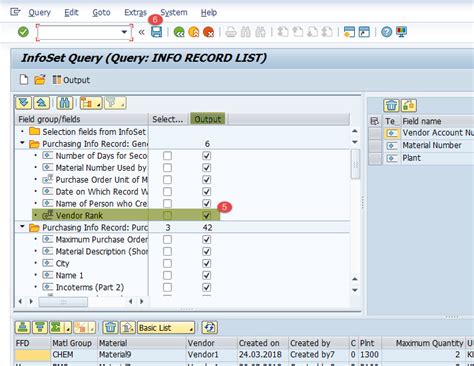Expand Selection fields from InfoSet folder
The image size is (474, 366).
click(22, 132)
